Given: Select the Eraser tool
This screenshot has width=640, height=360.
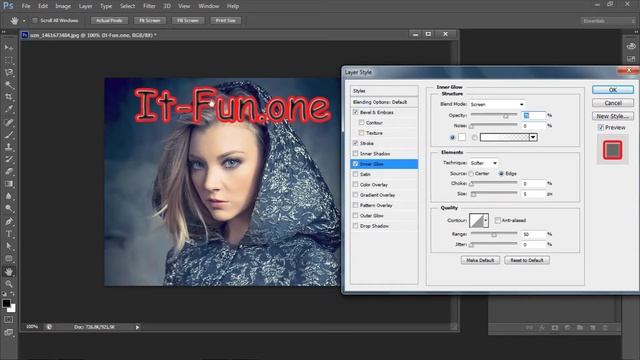Looking at the screenshot, I should coord(9,171).
